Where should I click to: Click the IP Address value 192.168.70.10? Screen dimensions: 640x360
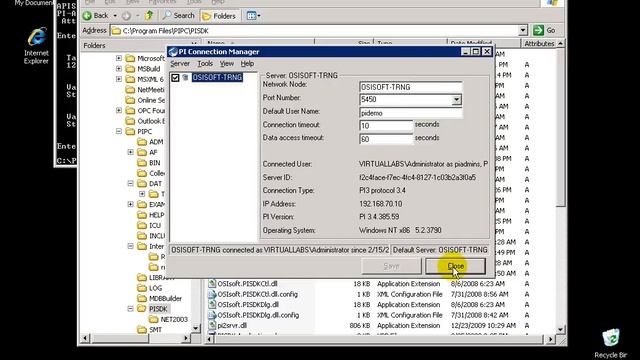tap(380, 204)
